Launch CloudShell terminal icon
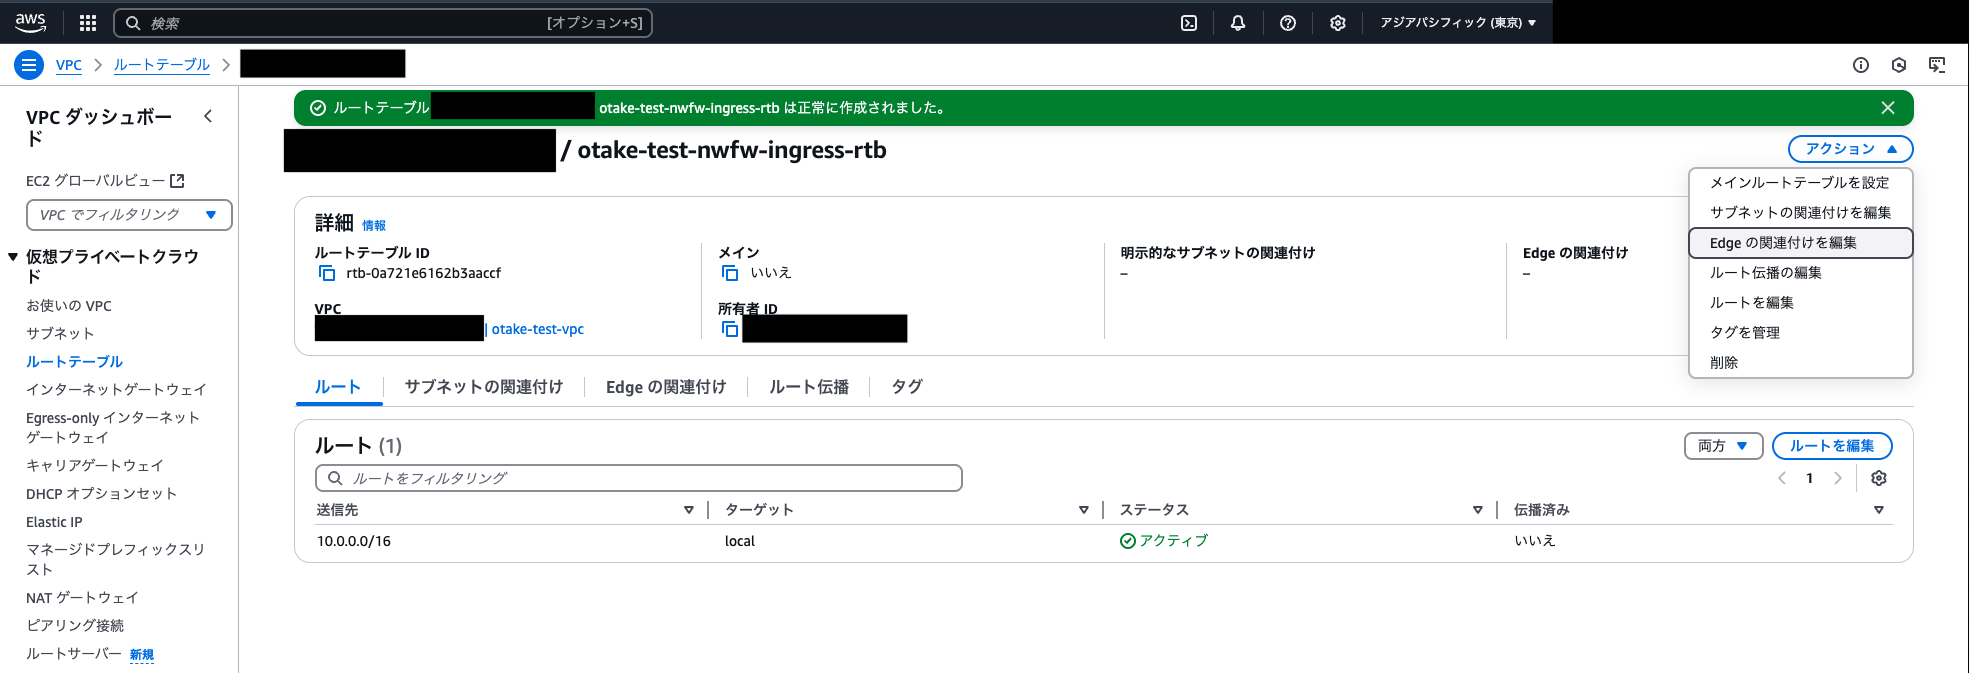This screenshot has width=1969, height=673. [x=1189, y=23]
